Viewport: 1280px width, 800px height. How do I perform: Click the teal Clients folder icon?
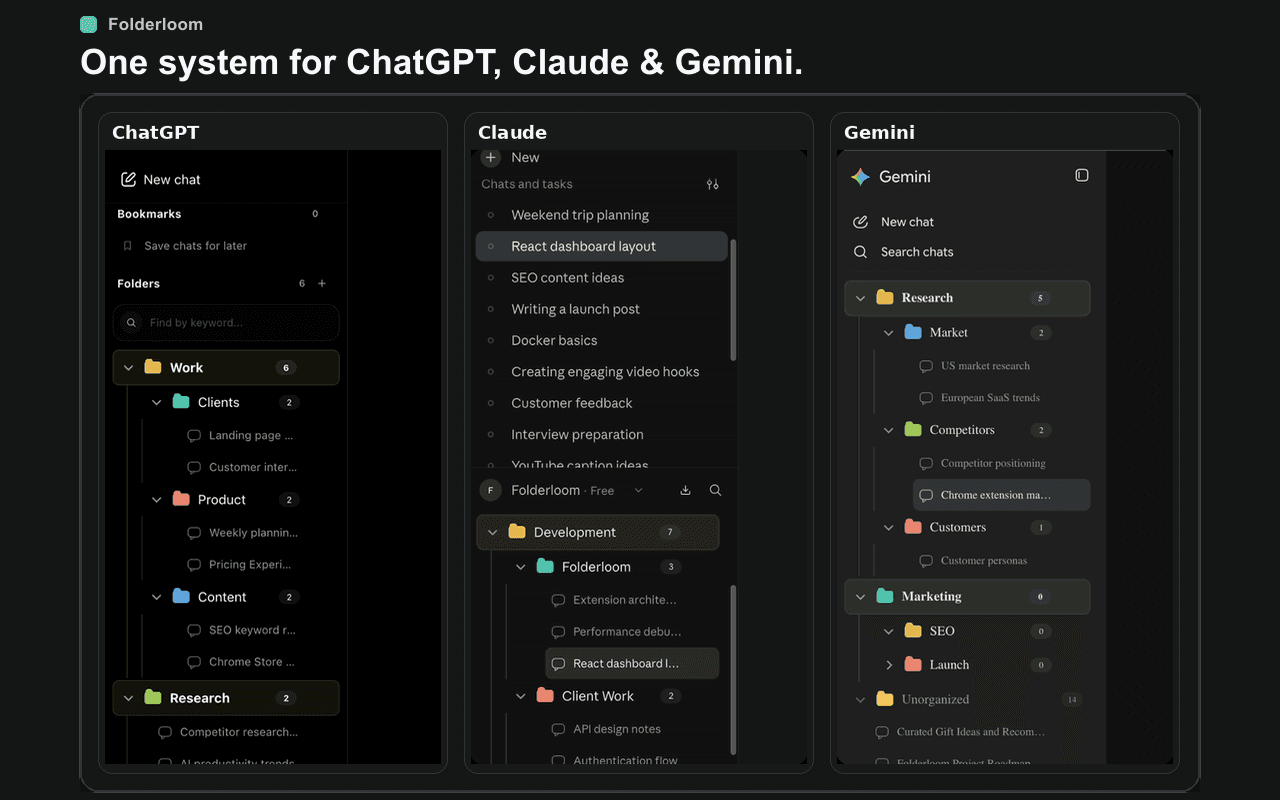(x=181, y=402)
